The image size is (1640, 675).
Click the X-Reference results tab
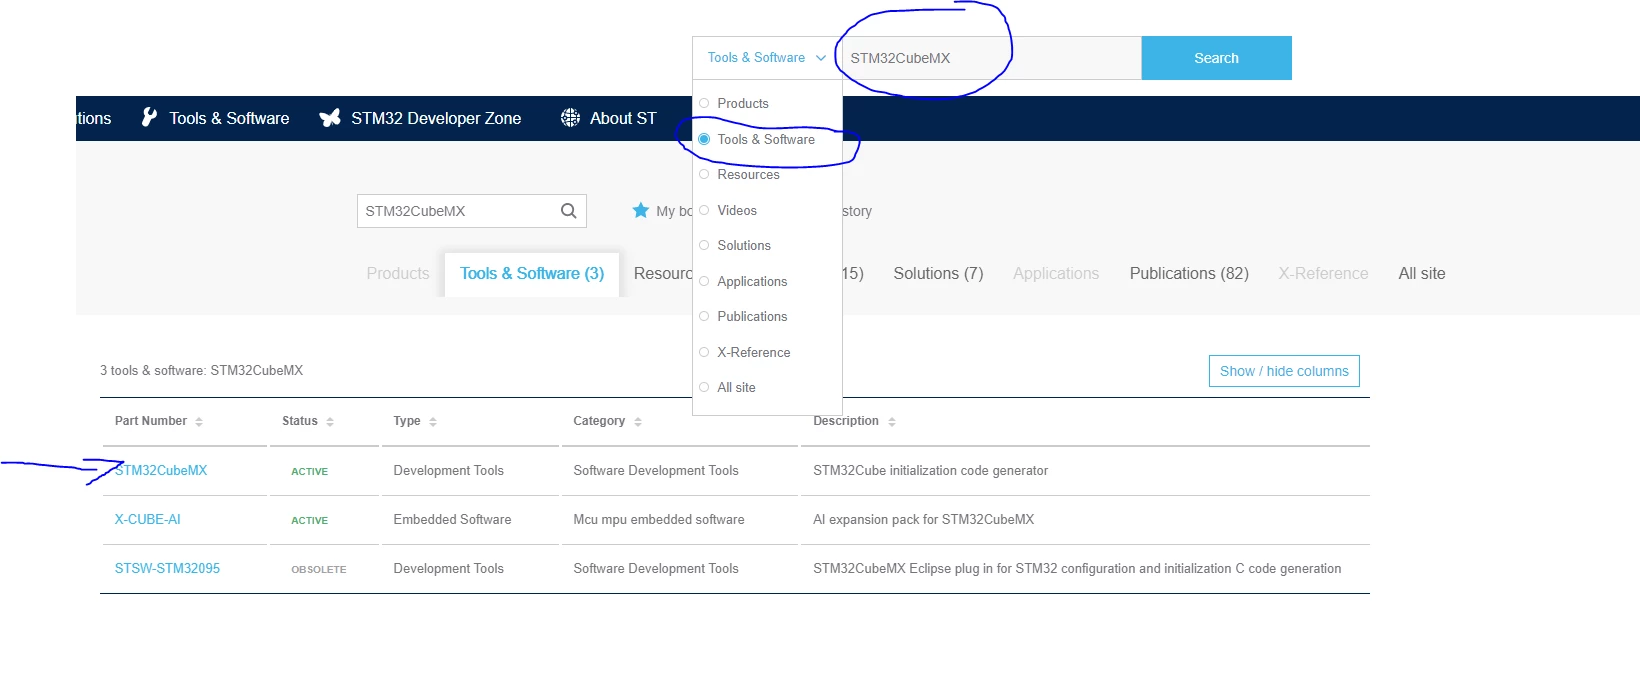[x=1323, y=274]
